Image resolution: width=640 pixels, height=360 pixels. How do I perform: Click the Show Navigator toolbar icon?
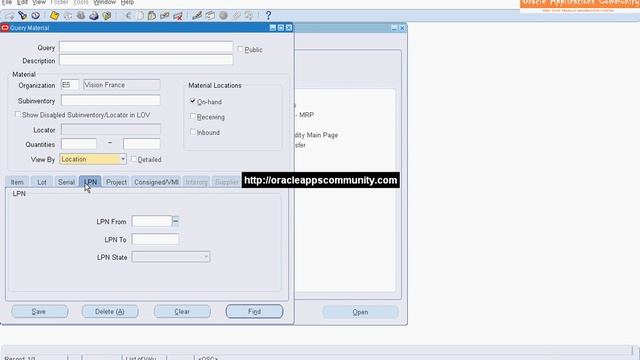(x=36, y=16)
